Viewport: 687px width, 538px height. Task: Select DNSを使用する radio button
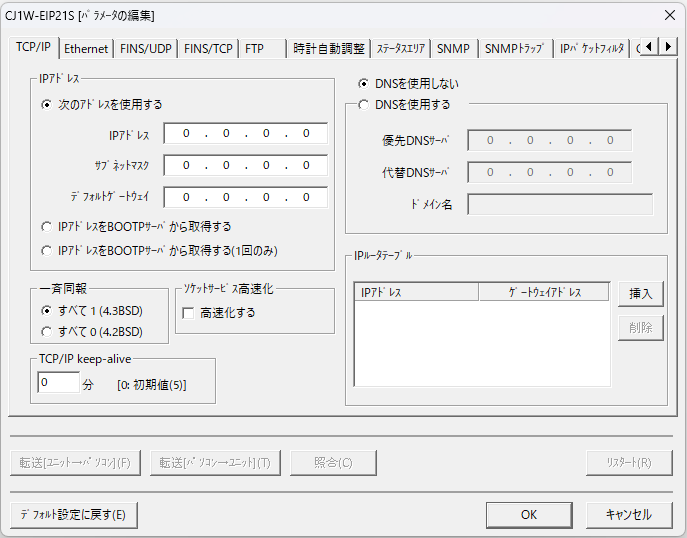click(404, 105)
